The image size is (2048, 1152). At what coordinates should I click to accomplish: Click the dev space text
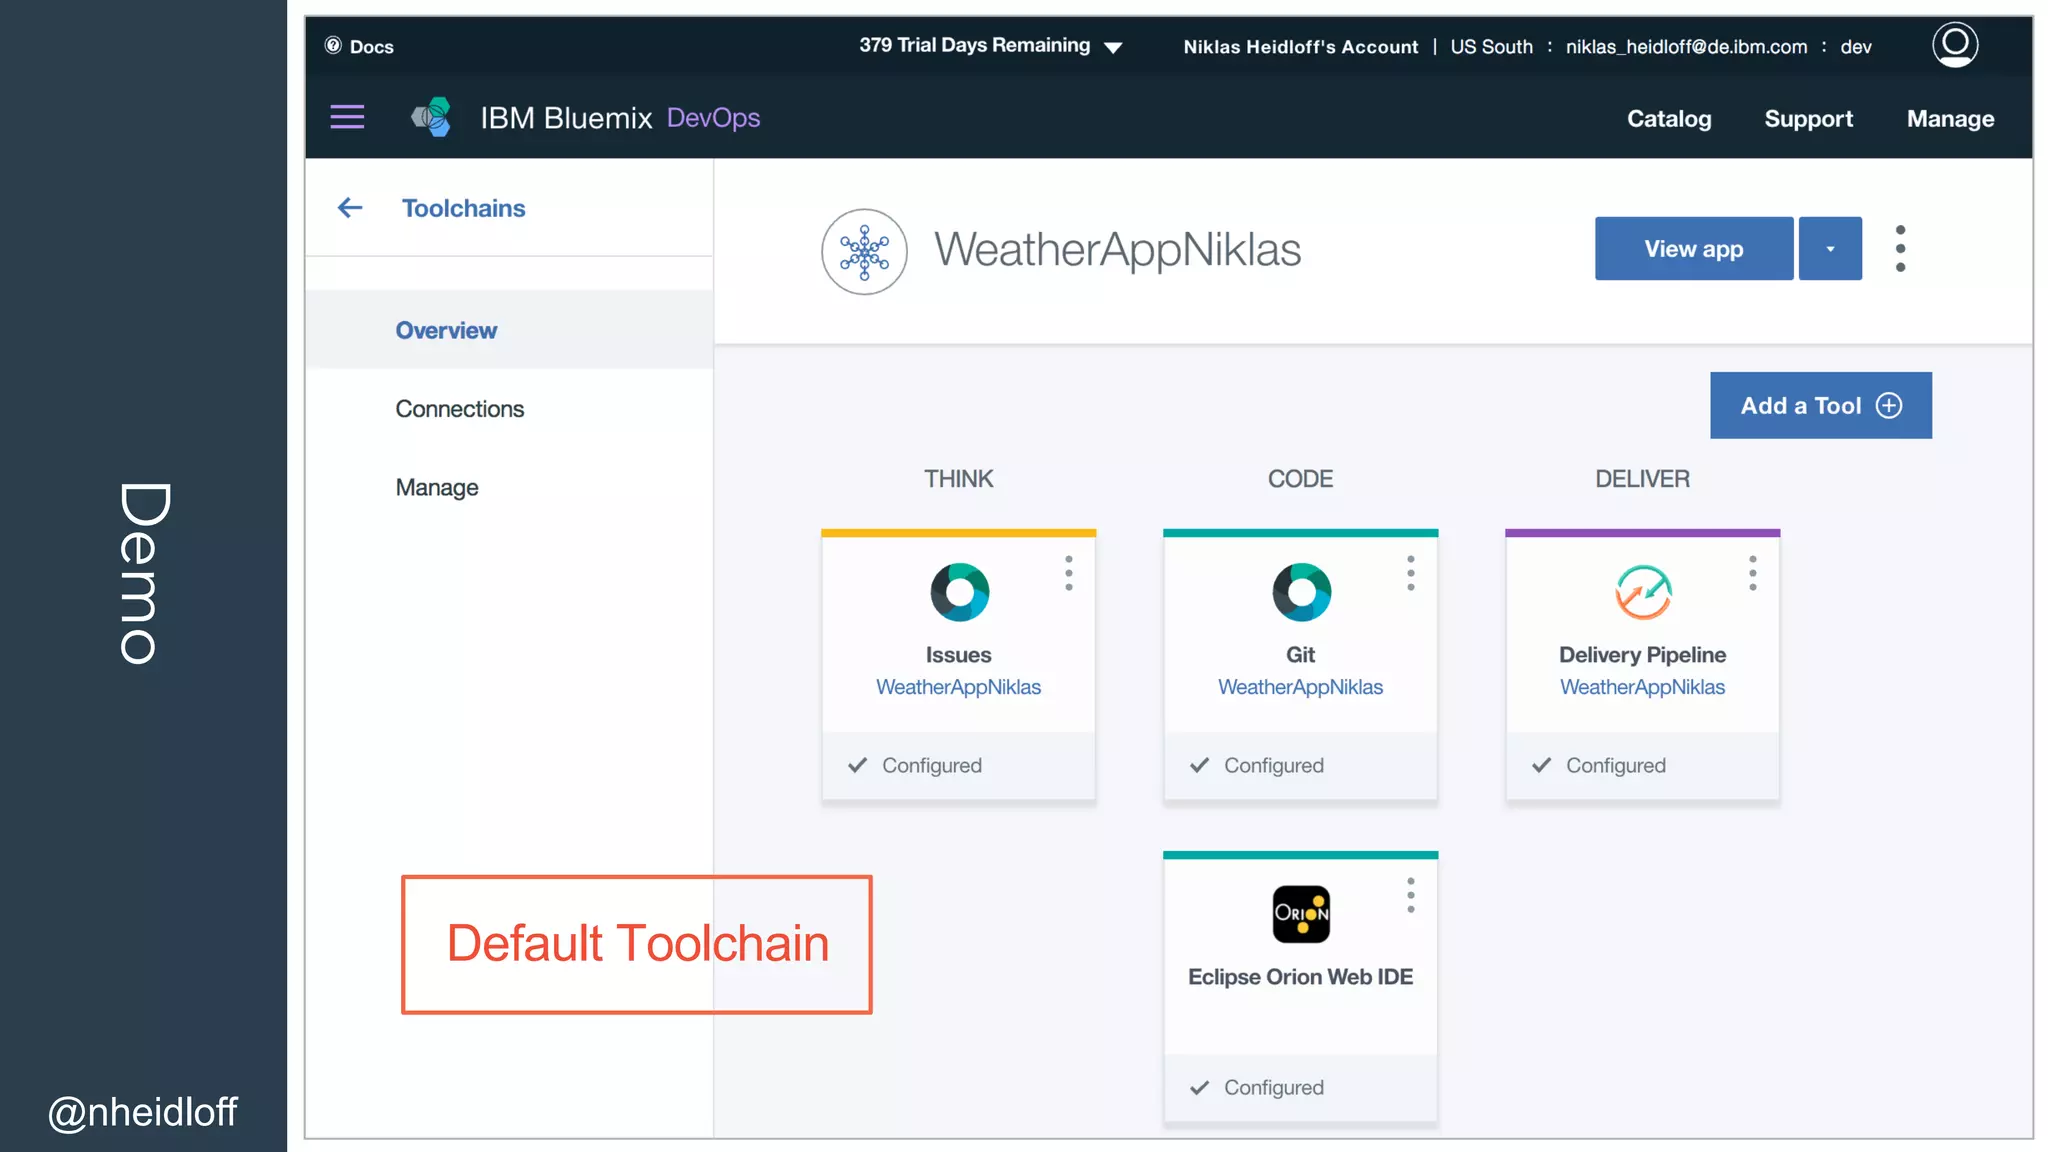(x=1856, y=47)
